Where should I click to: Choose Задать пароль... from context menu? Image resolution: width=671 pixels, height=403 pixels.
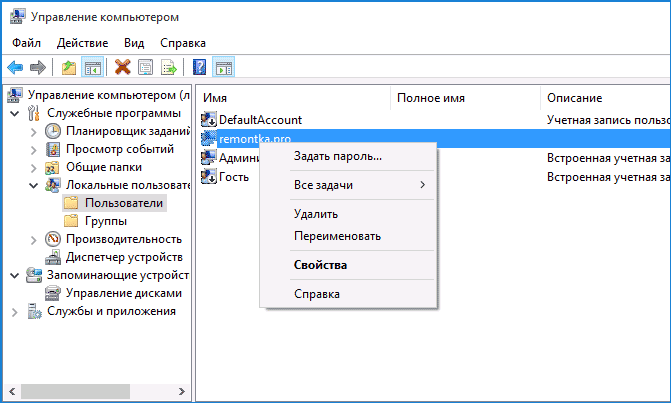[337, 157]
